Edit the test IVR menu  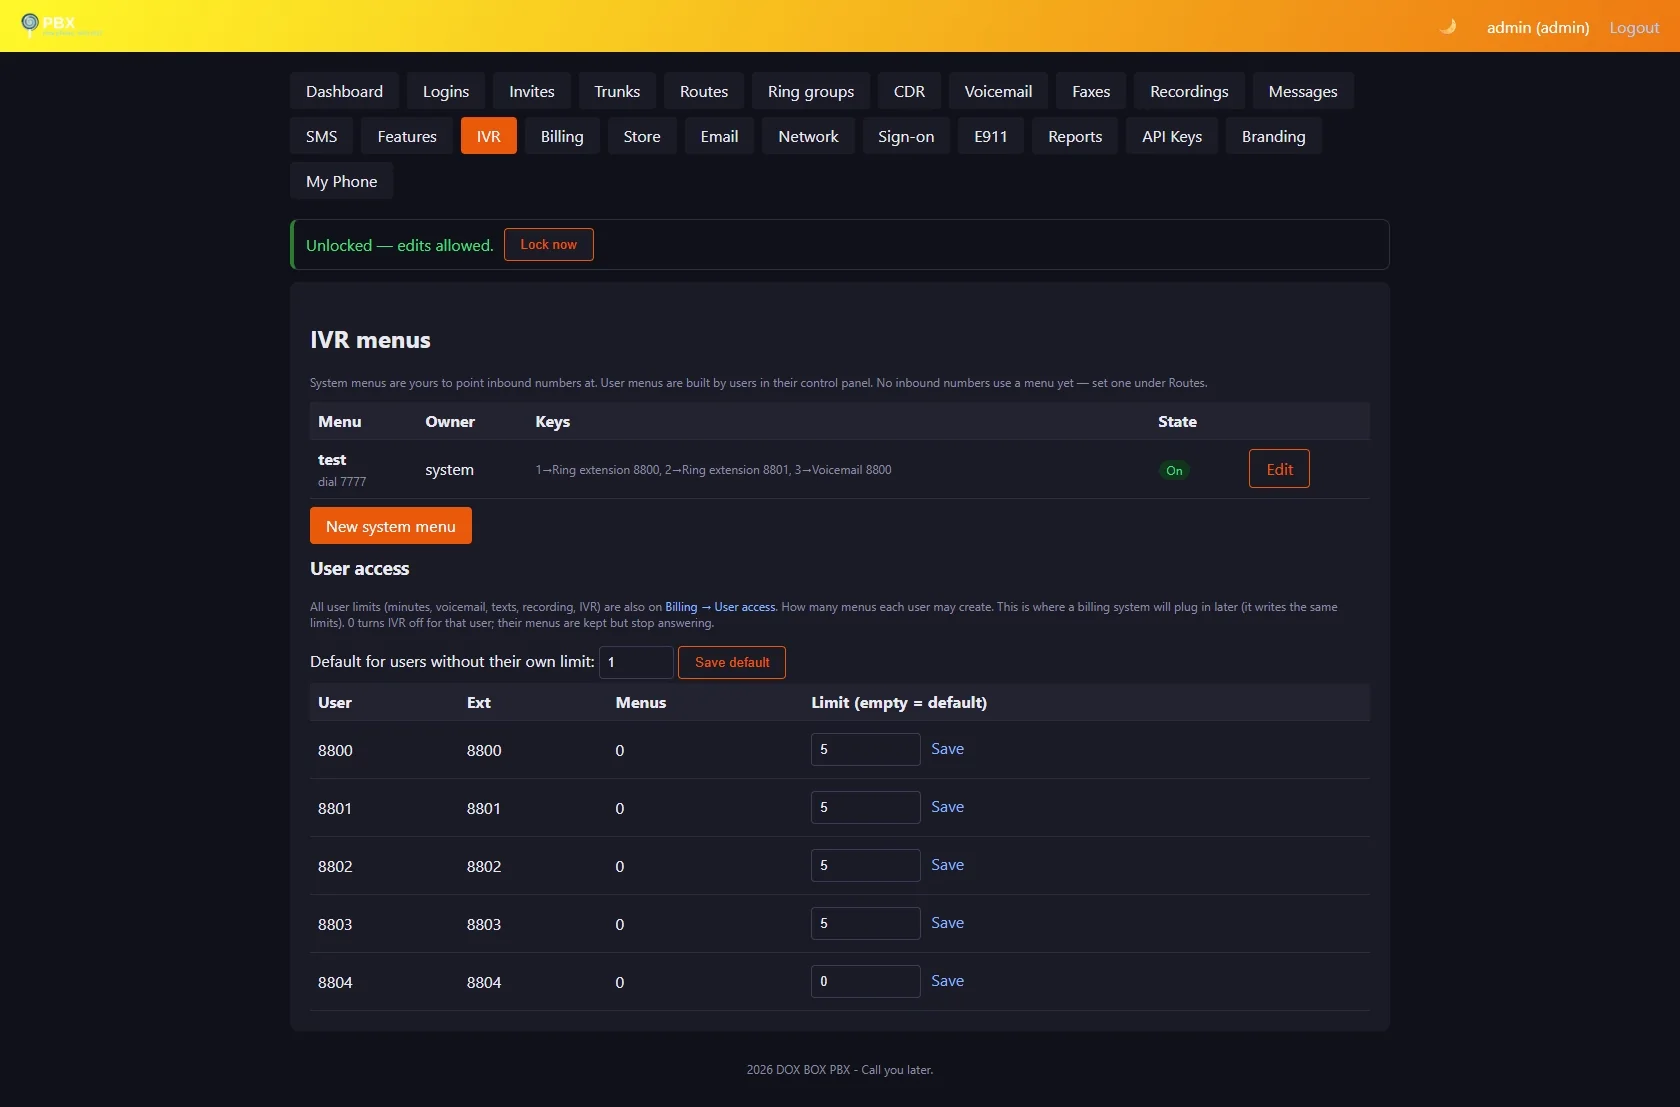click(x=1279, y=469)
